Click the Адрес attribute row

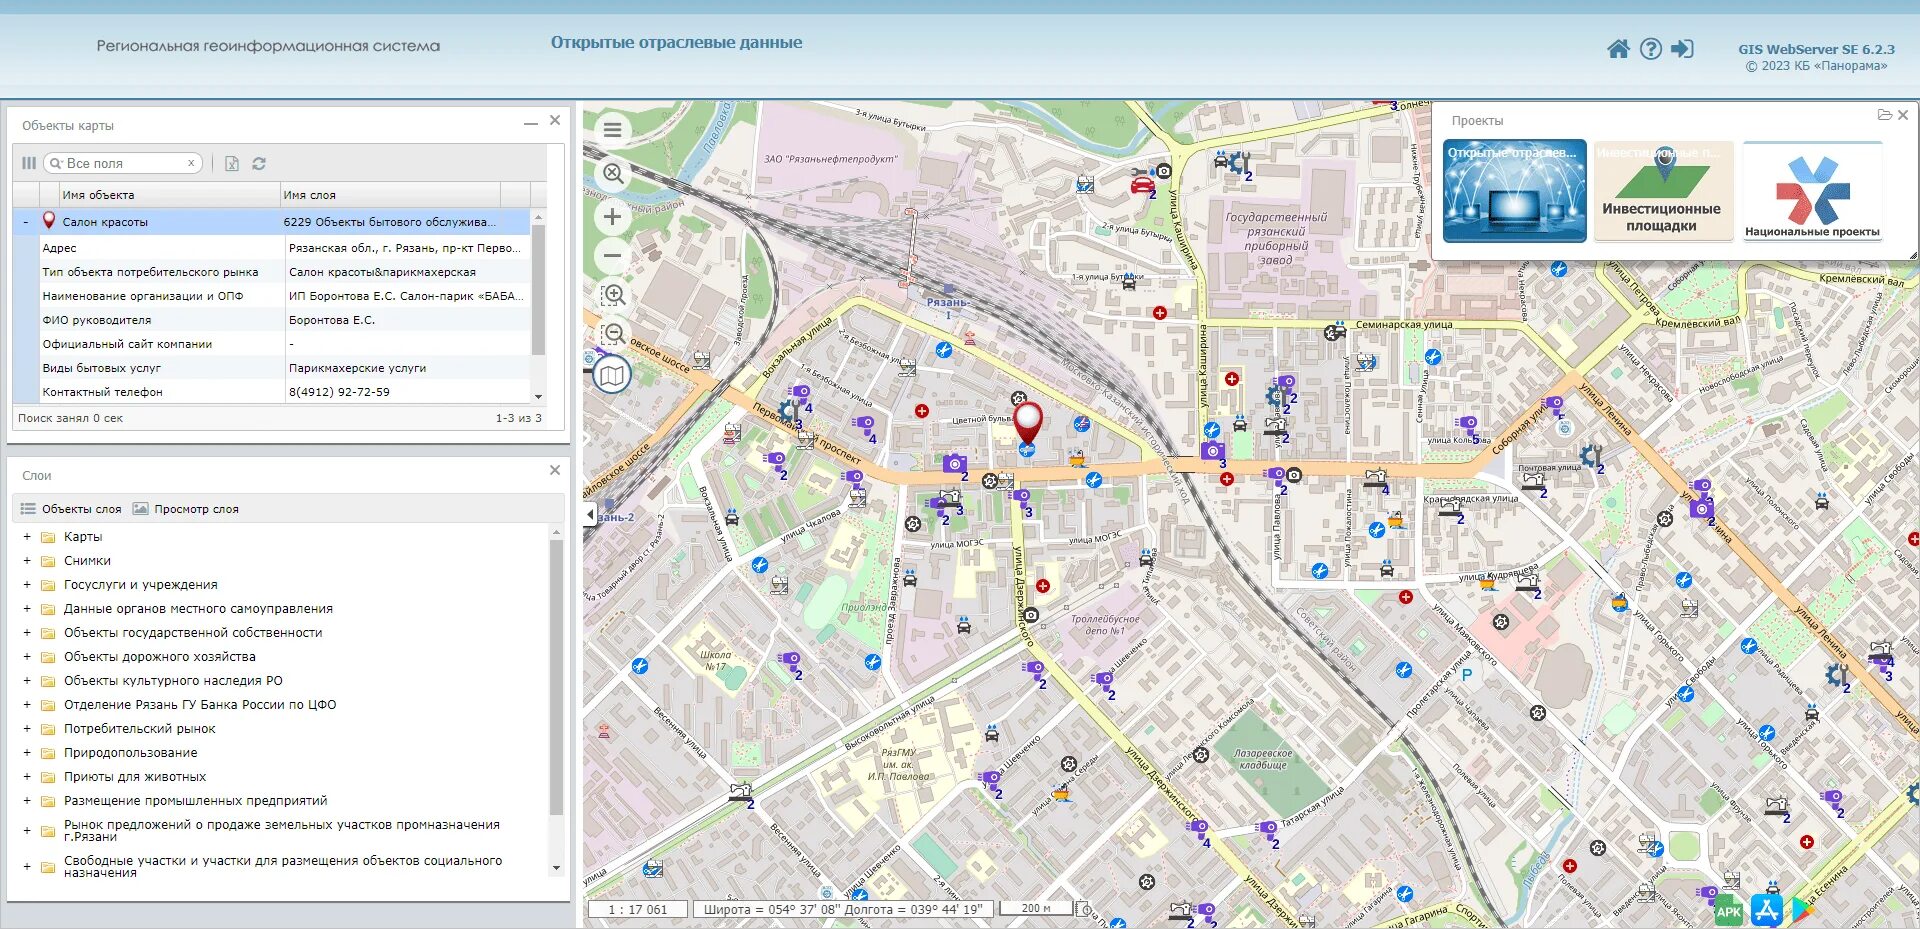pyautogui.click(x=272, y=248)
